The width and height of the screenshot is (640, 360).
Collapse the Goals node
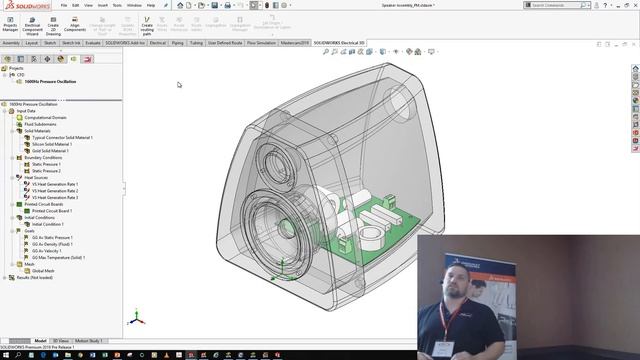(12, 231)
